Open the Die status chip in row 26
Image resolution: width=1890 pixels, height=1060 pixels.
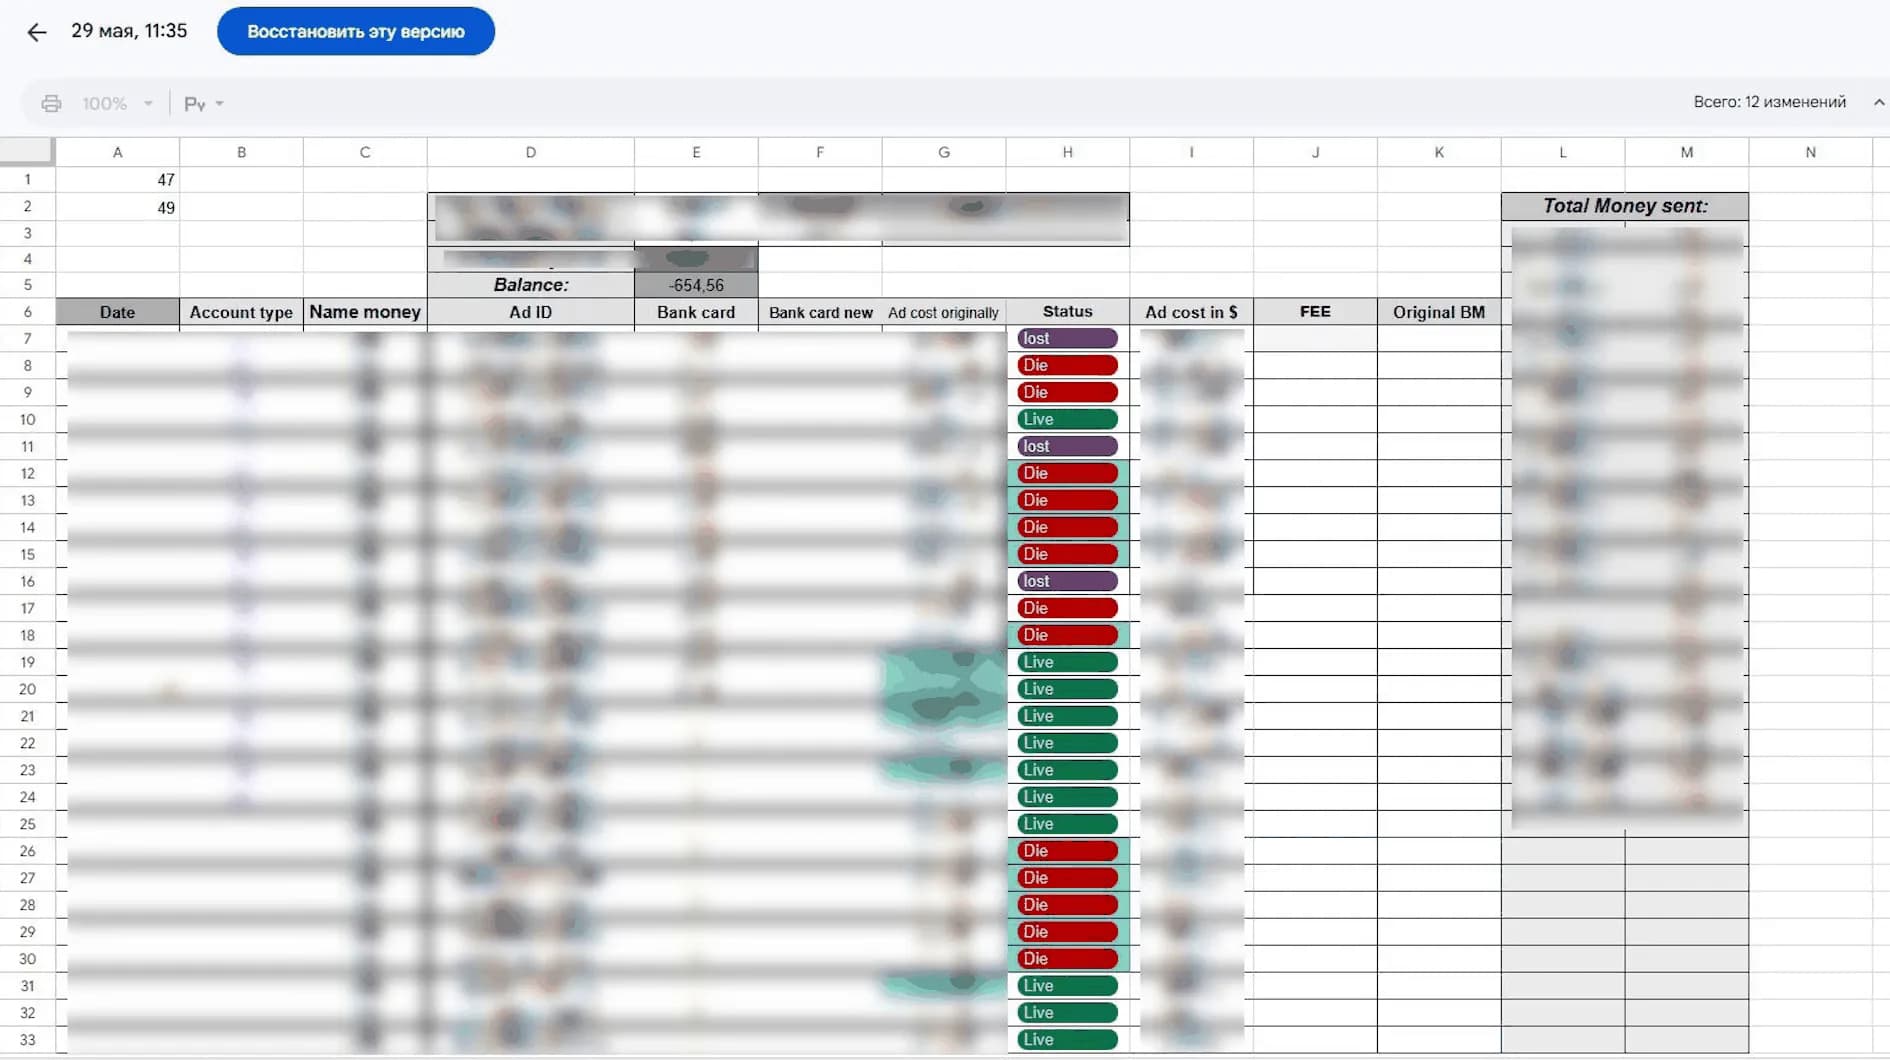(1067, 851)
